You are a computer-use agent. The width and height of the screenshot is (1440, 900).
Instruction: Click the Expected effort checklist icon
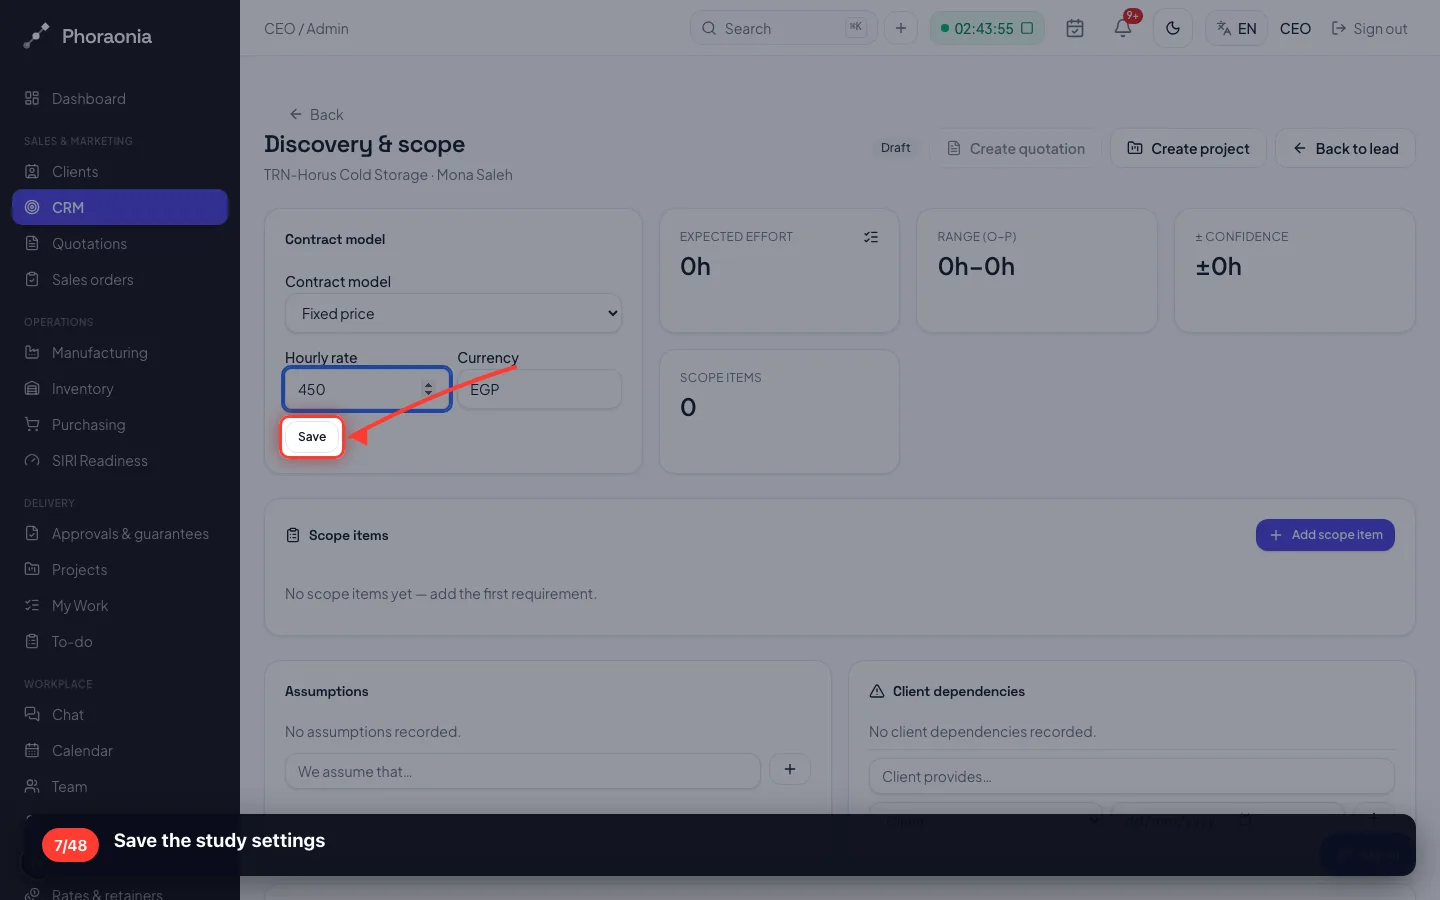(x=871, y=237)
